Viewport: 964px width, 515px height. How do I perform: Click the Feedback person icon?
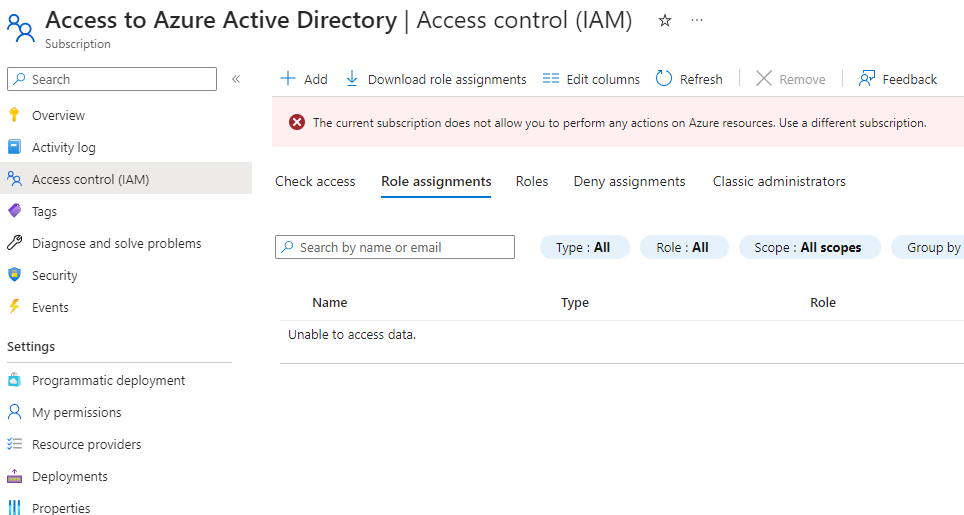click(x=867, y=79)
